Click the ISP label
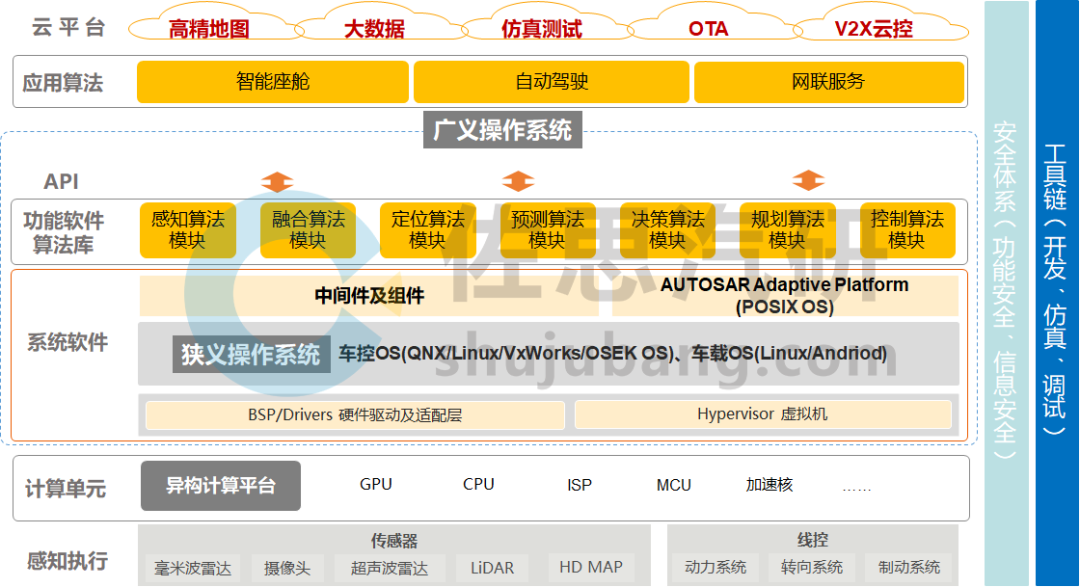The width and height of the screenshot is (1080, 587). pos(579,485)
